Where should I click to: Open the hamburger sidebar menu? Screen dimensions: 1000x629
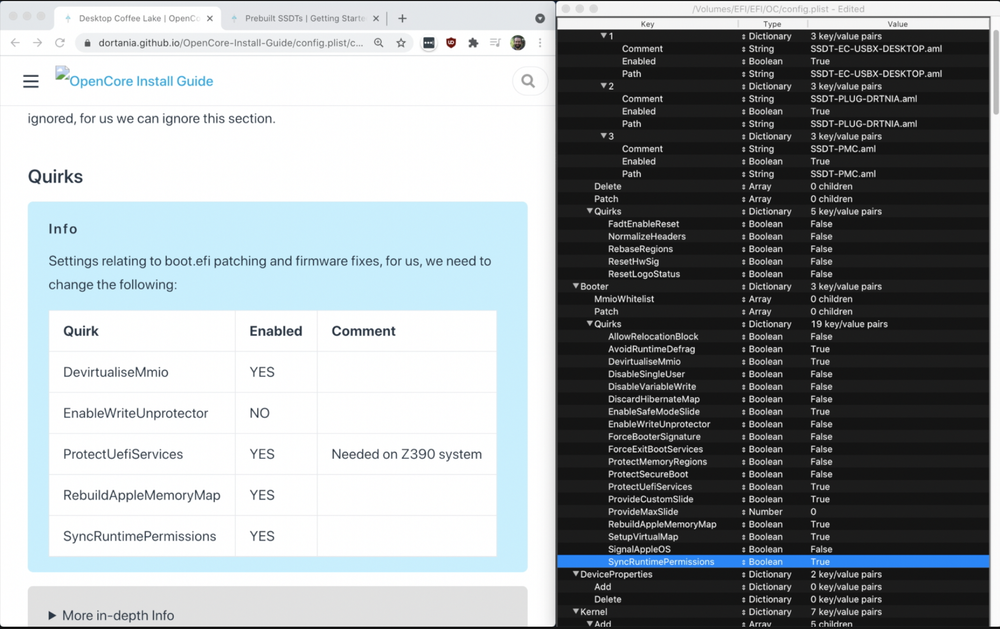pos(31,81)
